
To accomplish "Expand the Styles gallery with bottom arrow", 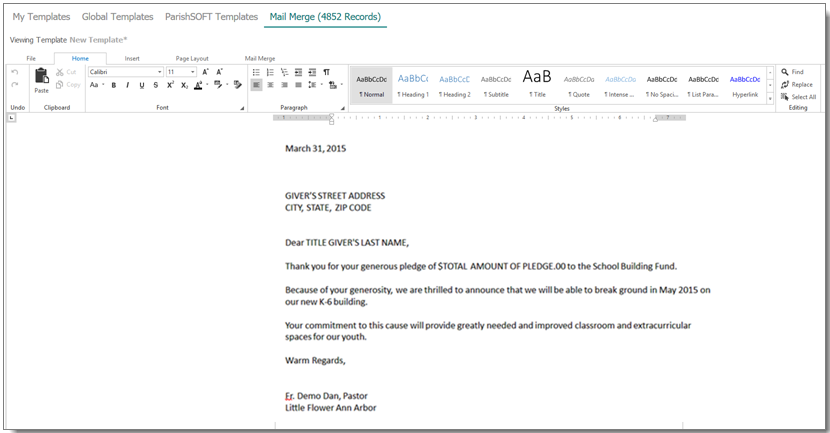I will (x=770, y=97).
